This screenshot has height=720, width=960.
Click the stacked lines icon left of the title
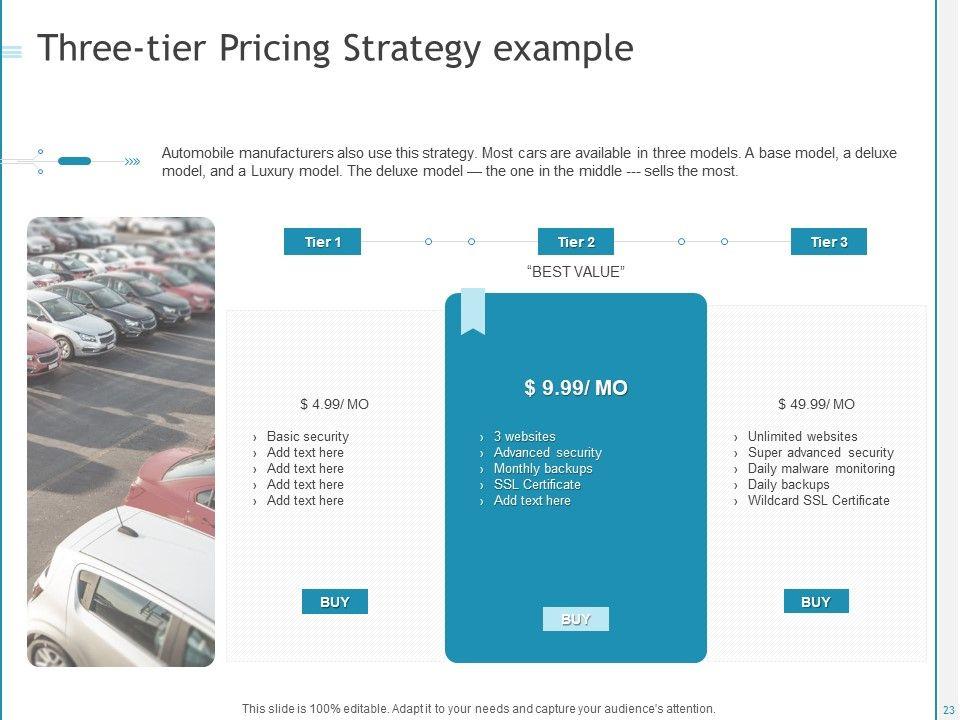pos(12,52)
